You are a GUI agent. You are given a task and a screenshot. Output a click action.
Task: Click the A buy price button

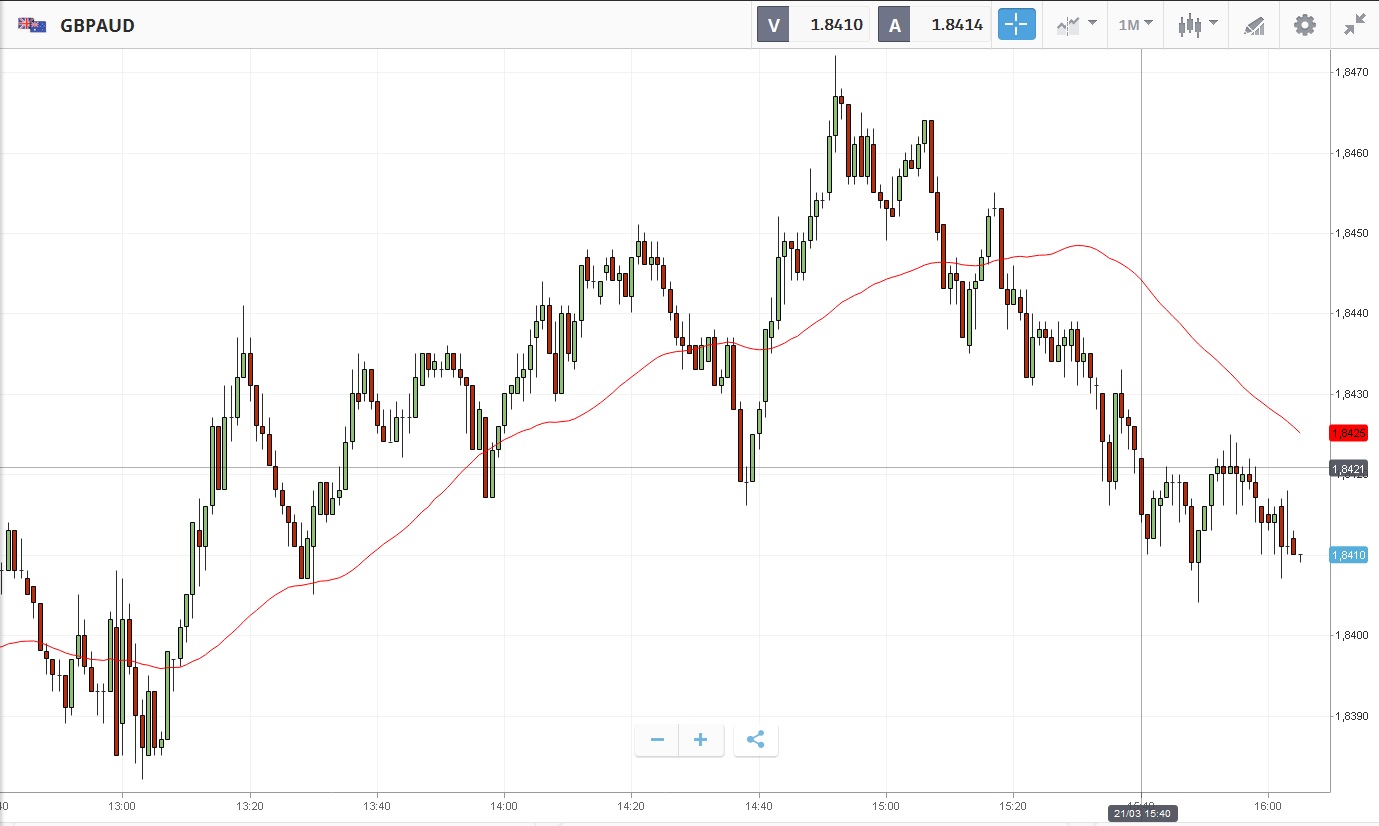[894, 25]
